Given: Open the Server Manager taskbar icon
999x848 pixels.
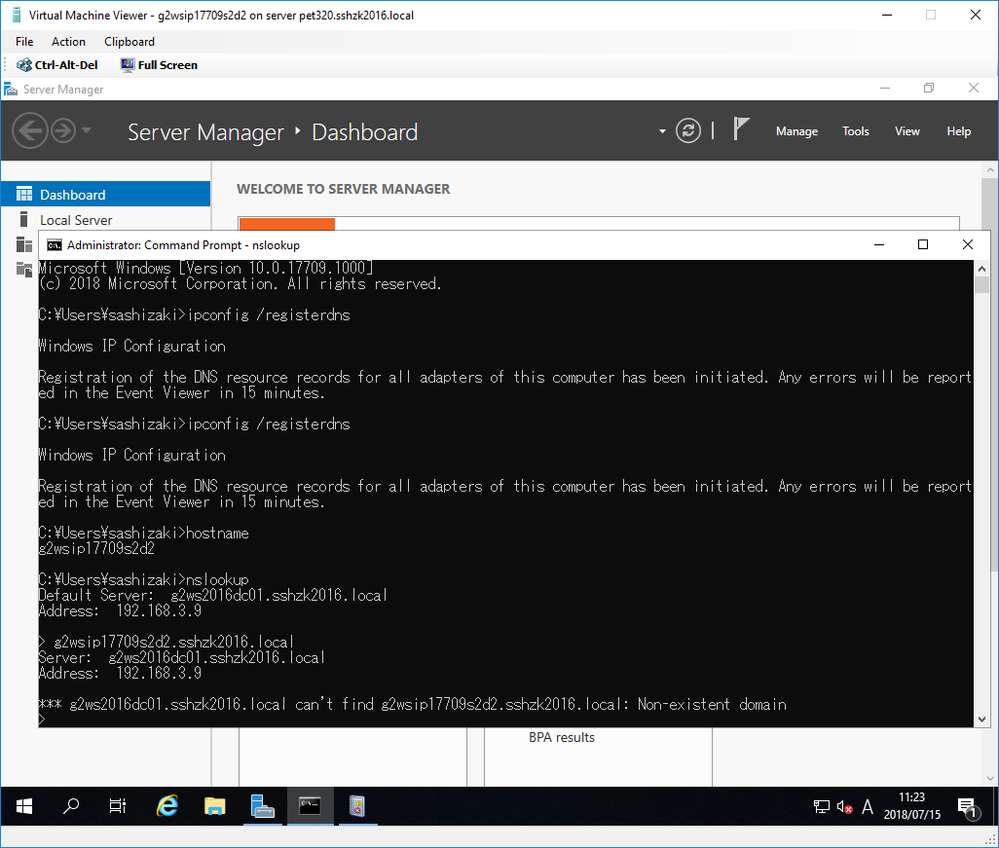Looking at the screenshot, I should click(262, 806).
